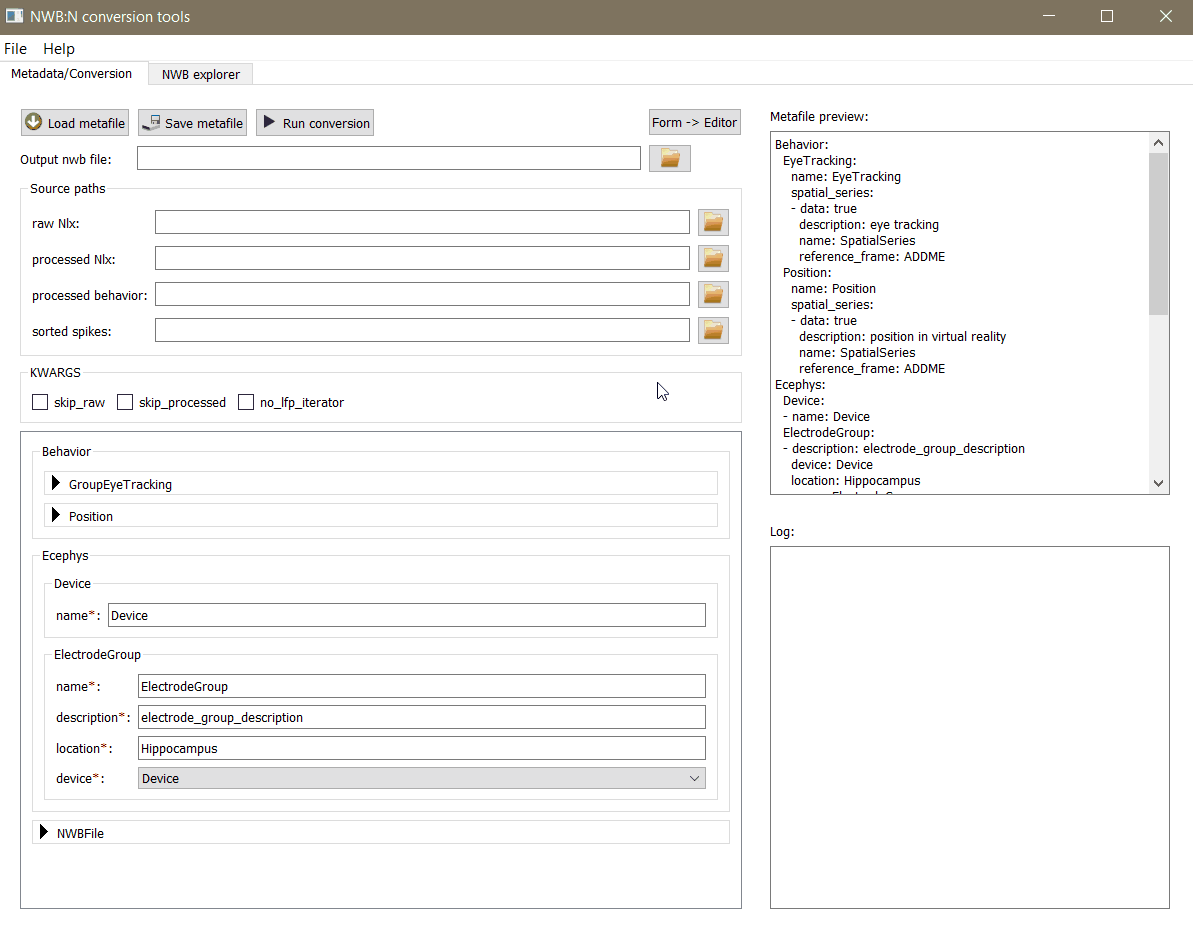Enable the skip_processed checkbox
Viewport: 1193px width, 931px height.
tap(125, 402)
